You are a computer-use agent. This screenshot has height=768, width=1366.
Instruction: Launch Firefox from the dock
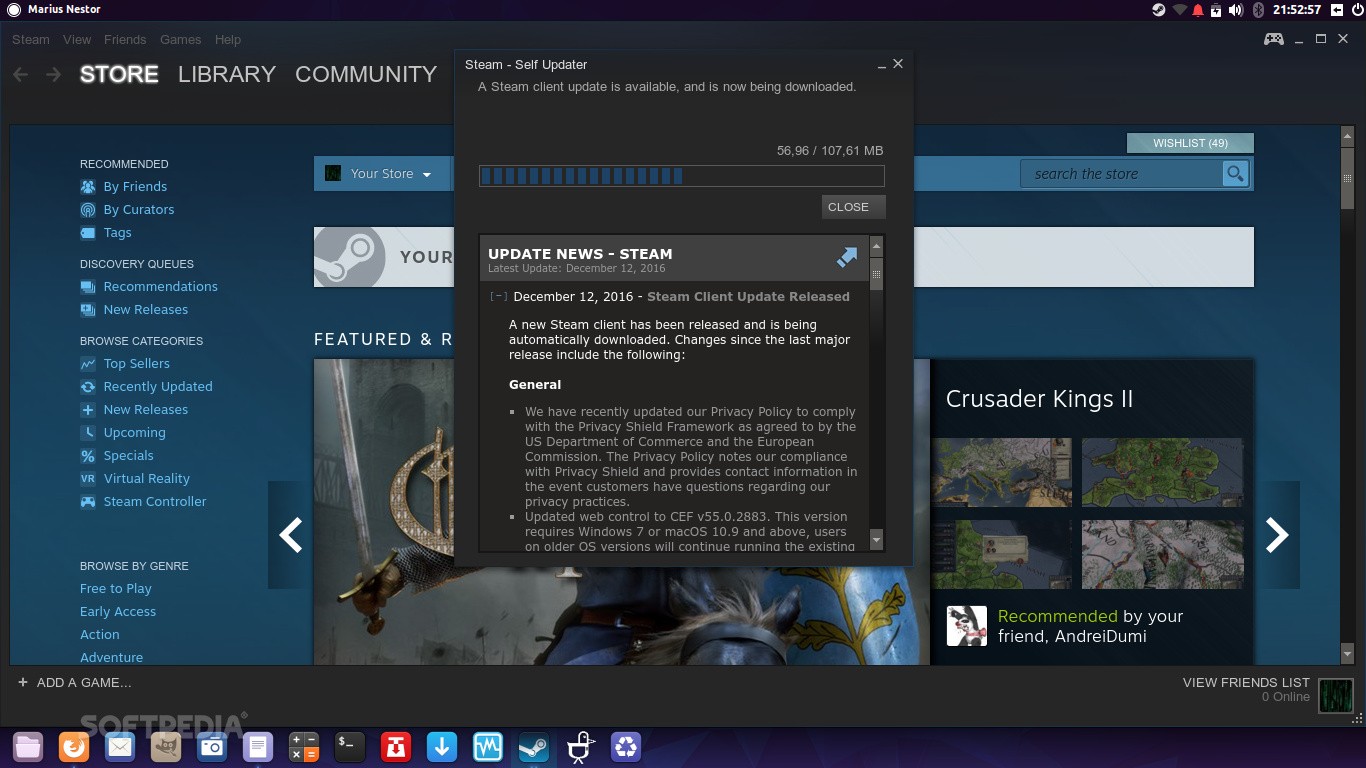tap(73, 746)
